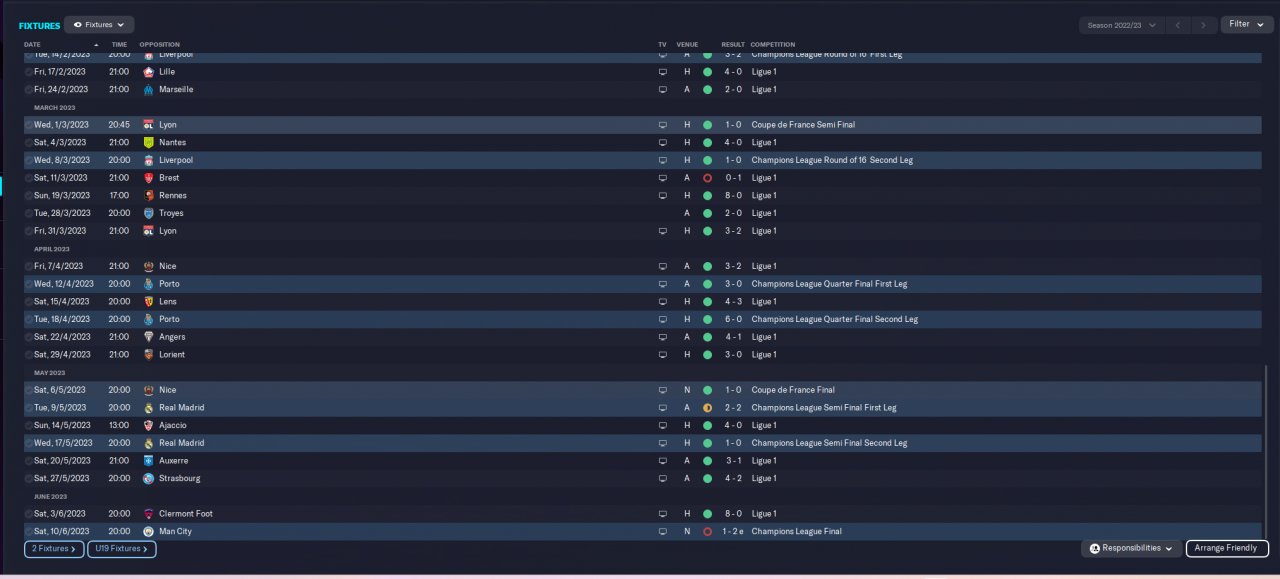Click the Angers club badge
This screenshot has width=1280, height=579.
[149, 337]
